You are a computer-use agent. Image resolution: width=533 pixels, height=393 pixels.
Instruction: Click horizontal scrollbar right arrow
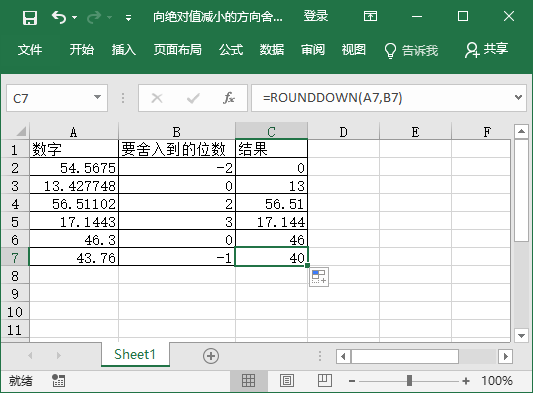pos(505,357)
